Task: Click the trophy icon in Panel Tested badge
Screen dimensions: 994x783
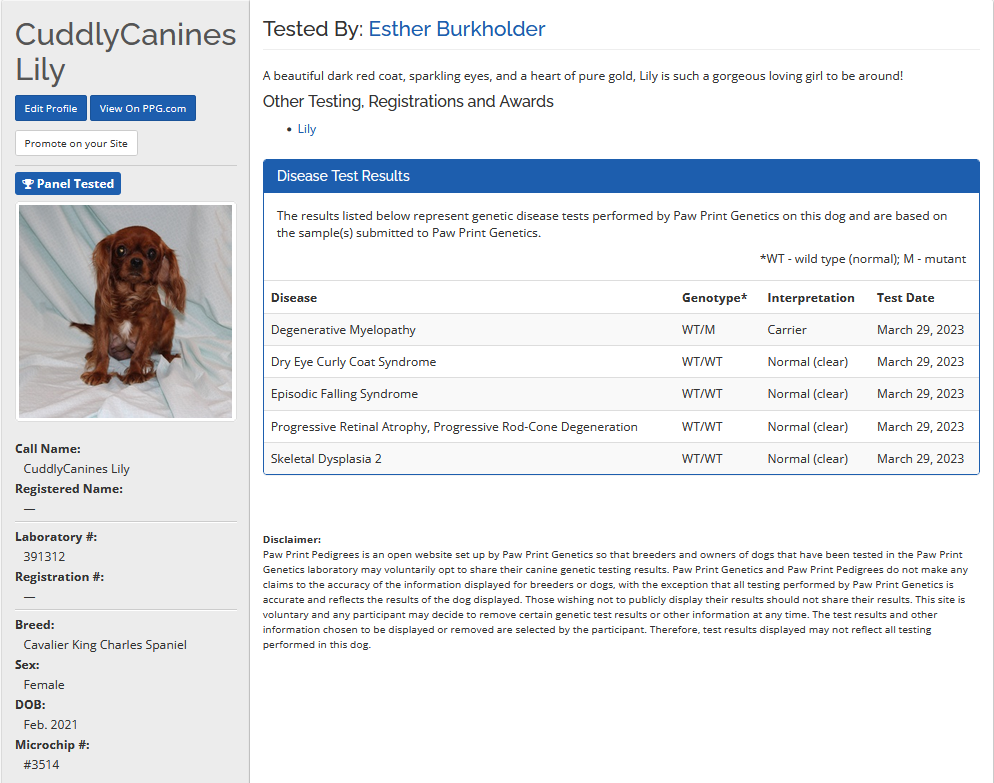Action: [28, 184]
